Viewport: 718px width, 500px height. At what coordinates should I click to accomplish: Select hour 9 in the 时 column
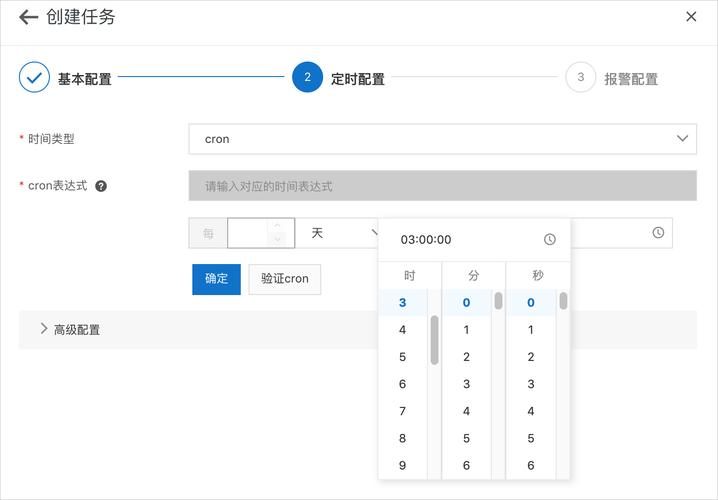(x=403, y=466)
